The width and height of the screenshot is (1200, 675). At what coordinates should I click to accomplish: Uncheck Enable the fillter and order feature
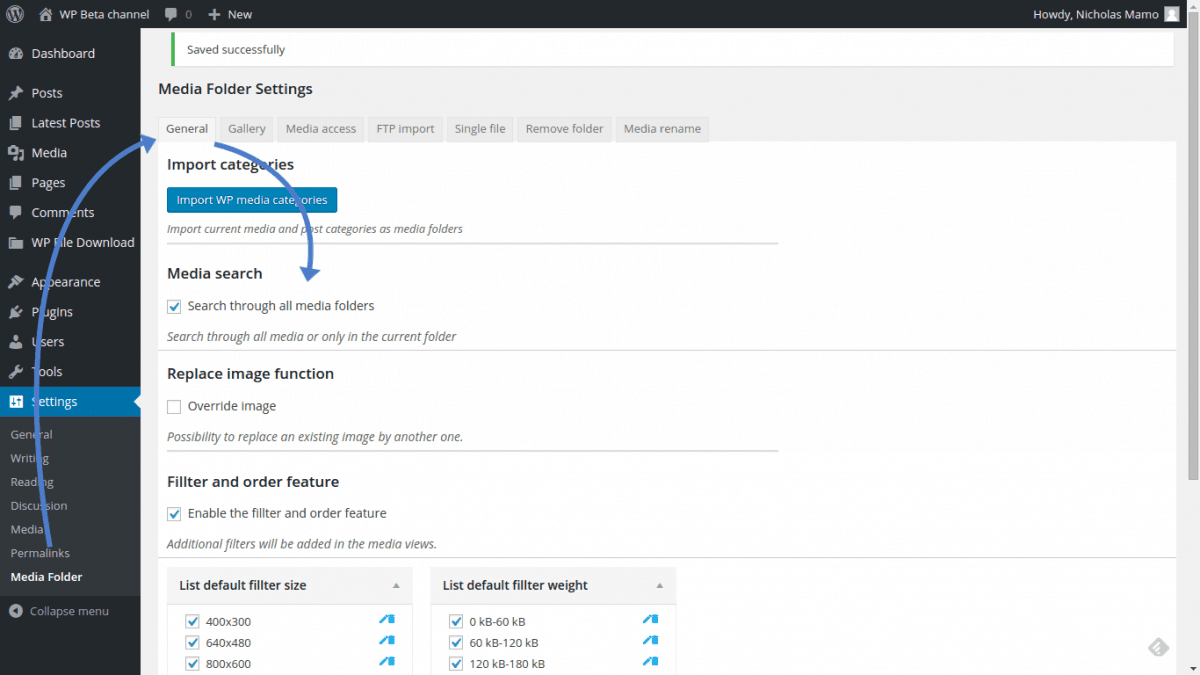(x=174, y=514)
